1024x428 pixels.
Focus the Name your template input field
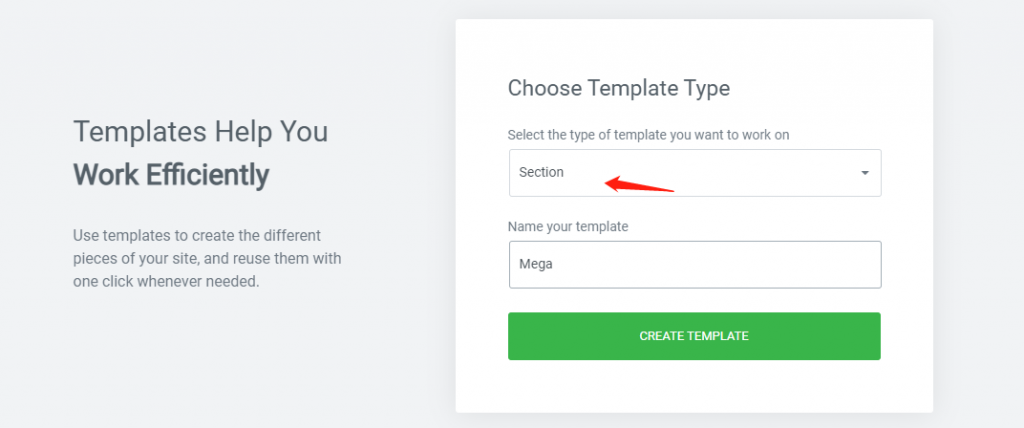tap(695, 265)
